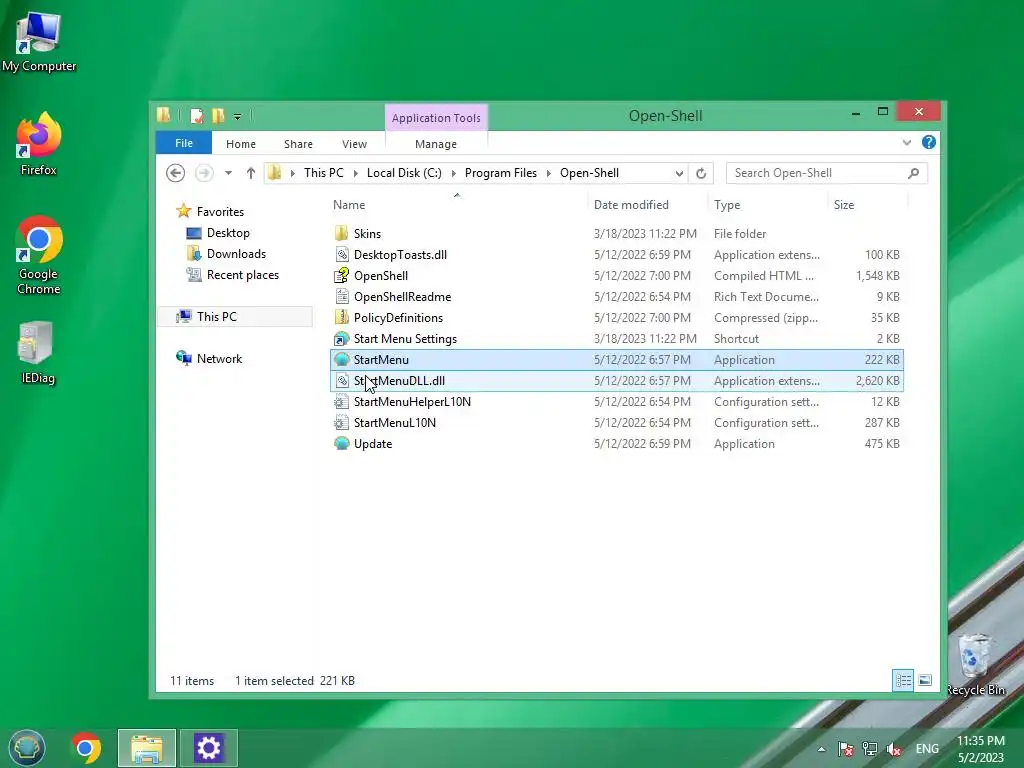Screen dimensions: 1024x768
Task: Click the network tray icon
Action: click(x=869, y=749)
